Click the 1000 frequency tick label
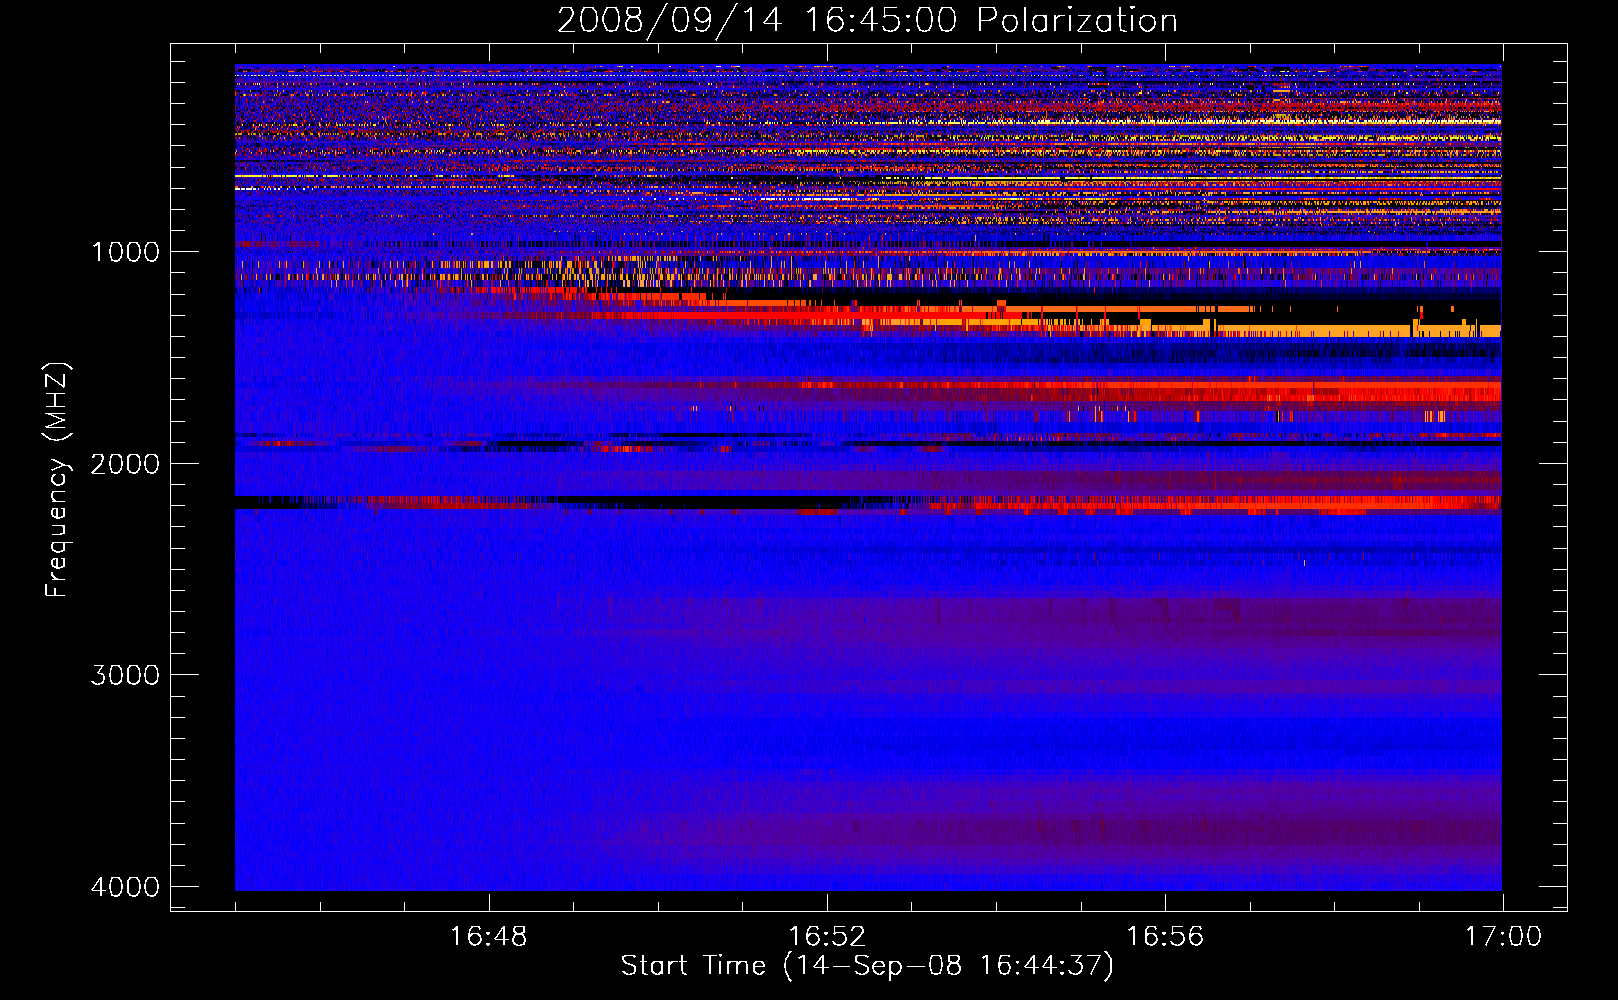Viewport: 1618px width, 1000px height. [125, 252]
